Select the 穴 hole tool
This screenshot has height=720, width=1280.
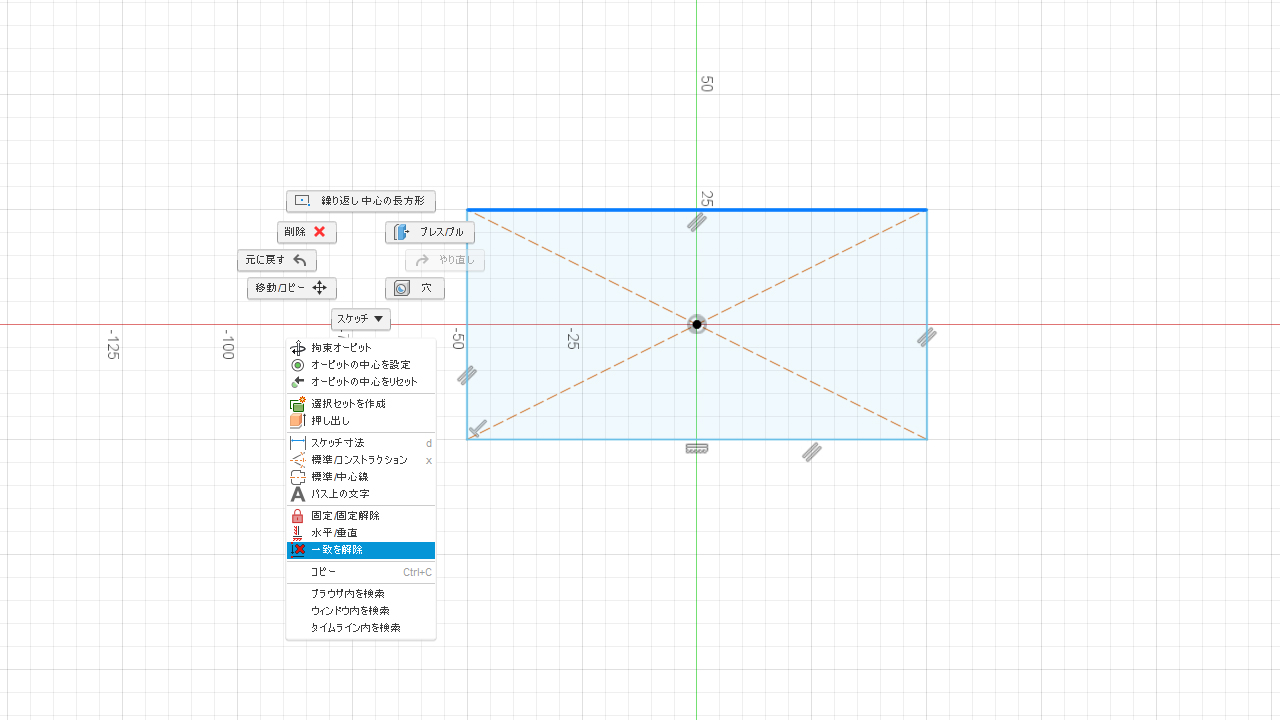415,288
